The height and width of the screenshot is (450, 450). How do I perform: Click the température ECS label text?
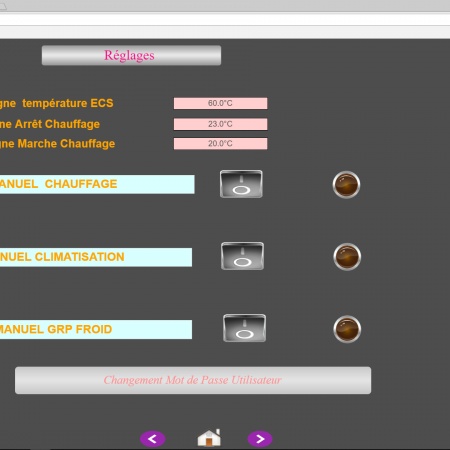tap(68, 103)
